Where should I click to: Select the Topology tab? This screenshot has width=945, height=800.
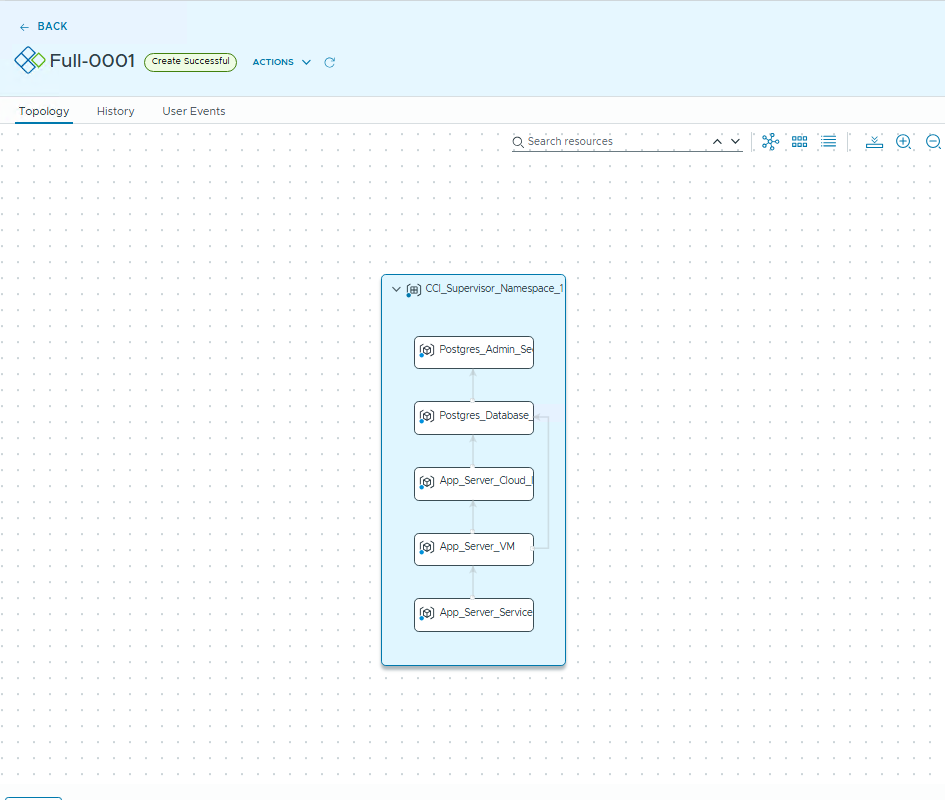point(44,111)
